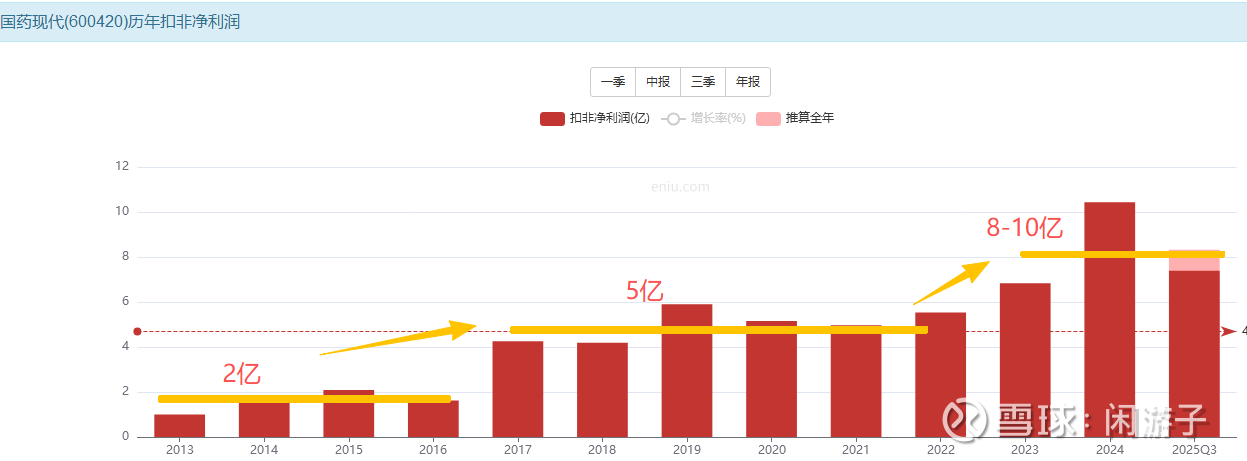Click the x-axis label 2017

tap(518, 450)
